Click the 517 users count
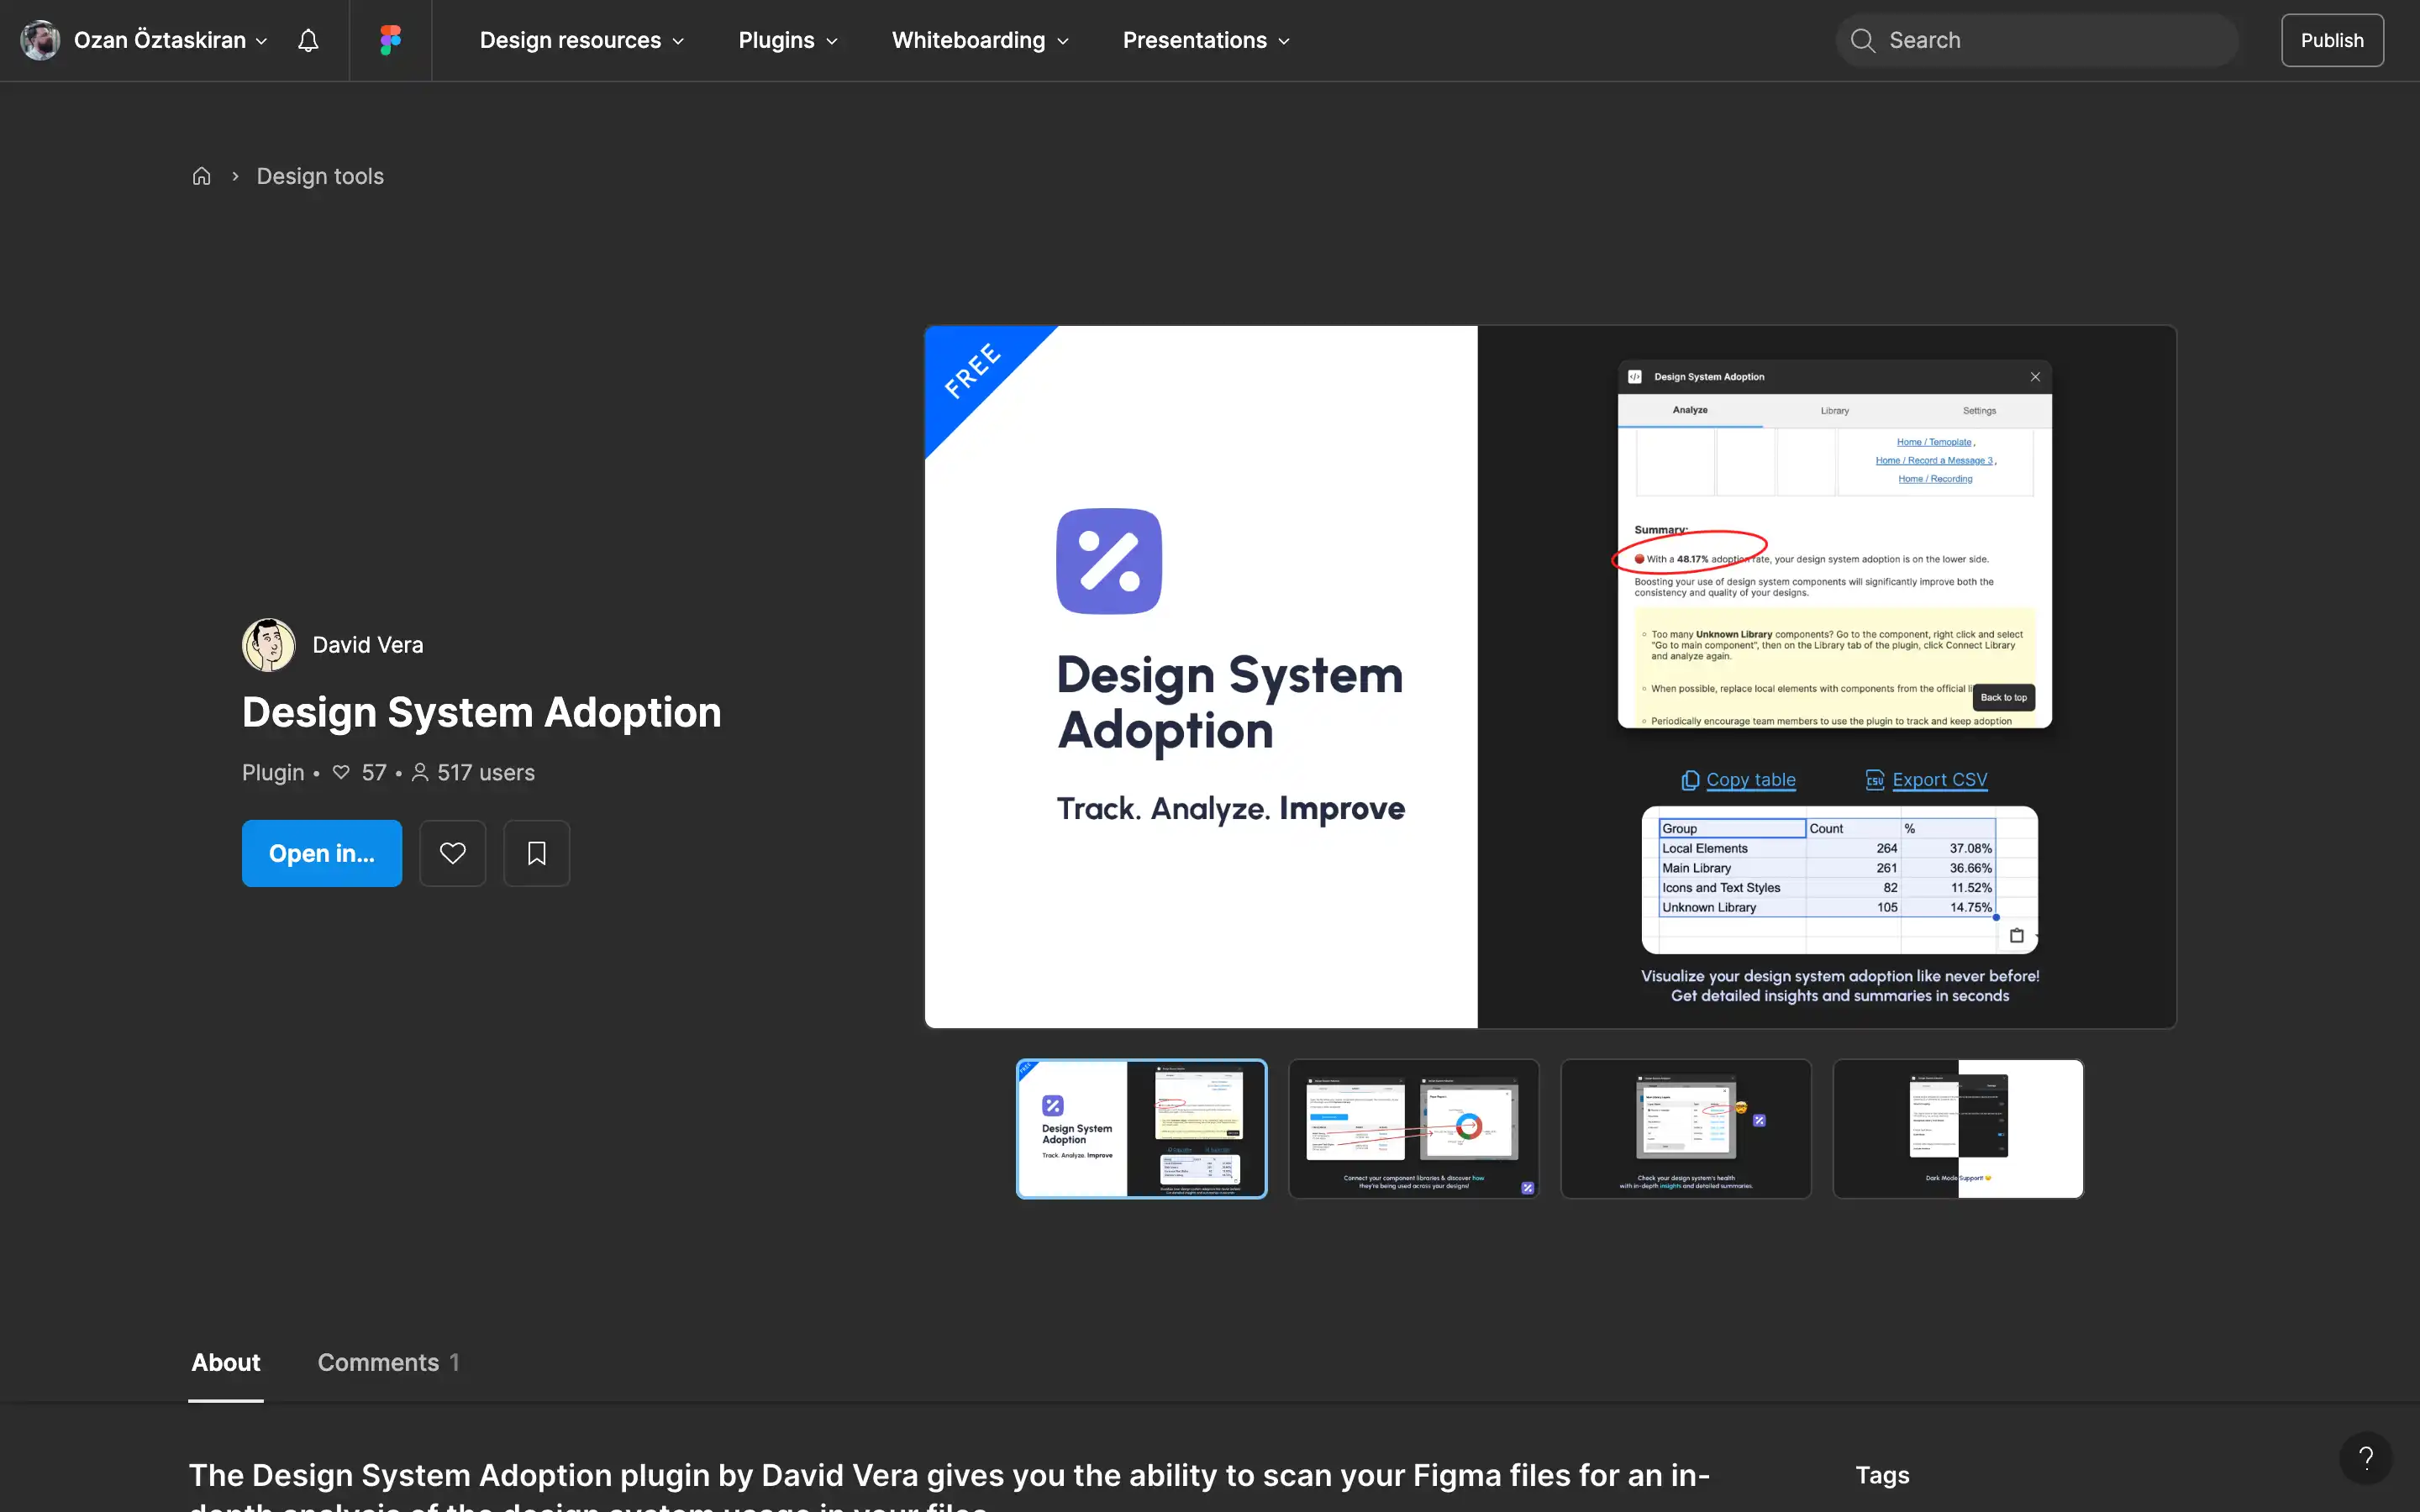Image resolution: width=2420 pixels, height=1512 pixels. [473, 773]
